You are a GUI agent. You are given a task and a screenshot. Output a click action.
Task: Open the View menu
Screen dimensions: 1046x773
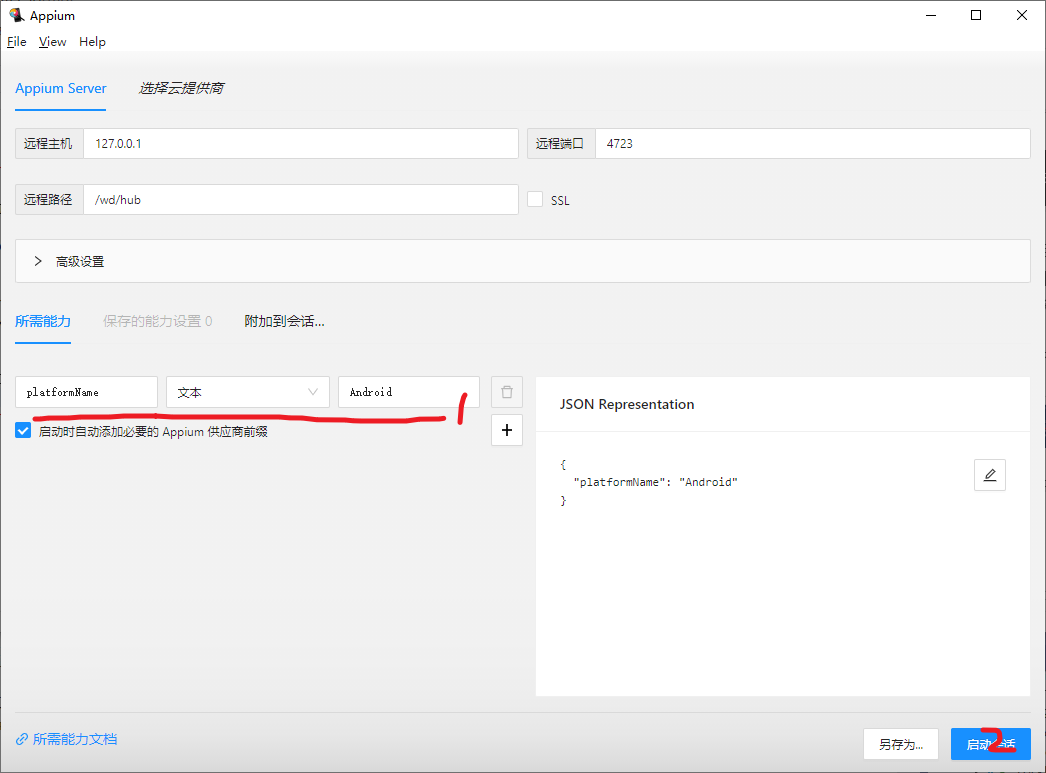[x=52, y=41]
